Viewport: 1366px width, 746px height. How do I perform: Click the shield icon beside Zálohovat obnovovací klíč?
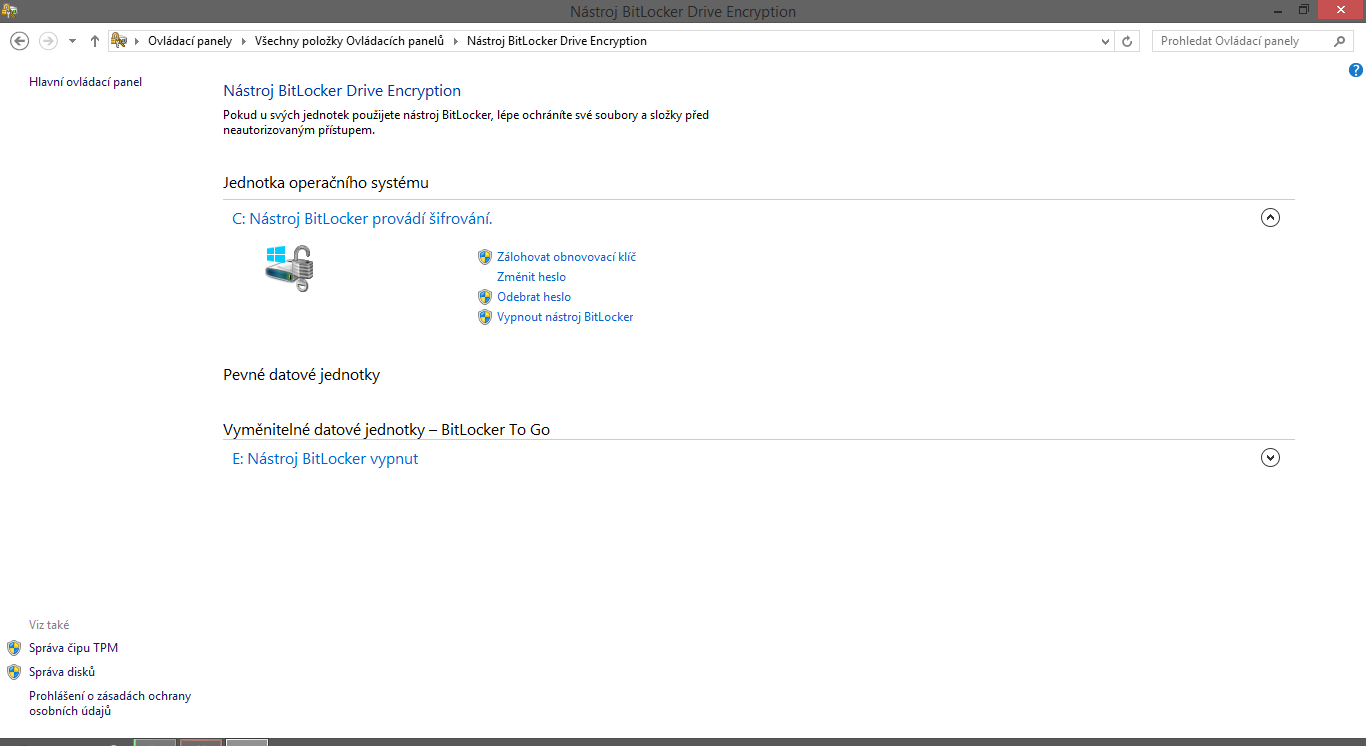(x=486, y=256)
